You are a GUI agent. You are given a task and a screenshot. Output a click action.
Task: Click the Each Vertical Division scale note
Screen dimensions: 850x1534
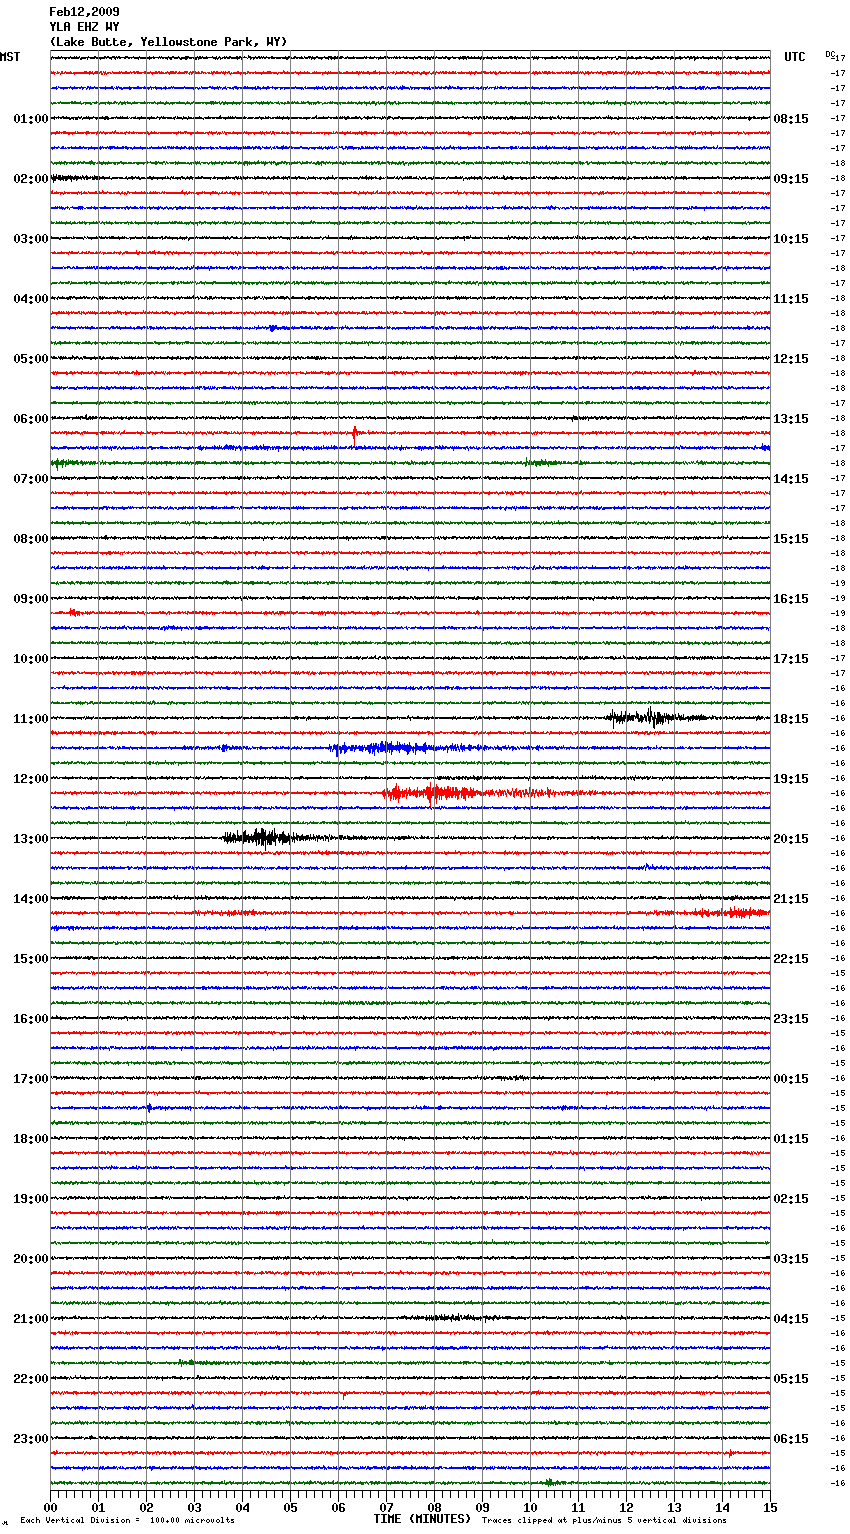point(127,1521)
